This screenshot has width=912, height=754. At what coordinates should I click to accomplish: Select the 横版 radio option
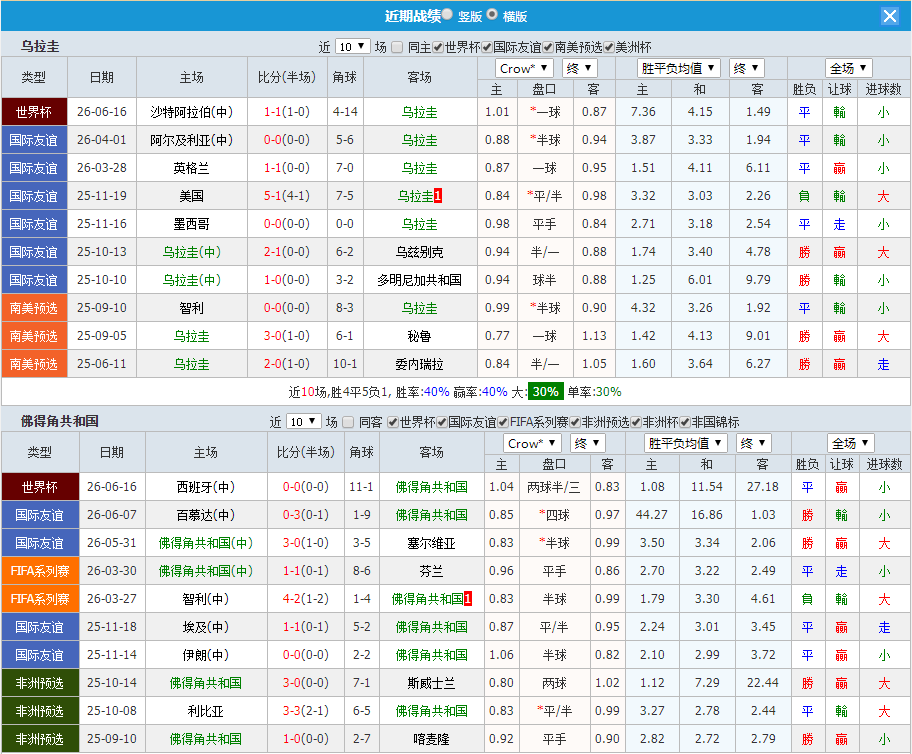tap(492, 15)
